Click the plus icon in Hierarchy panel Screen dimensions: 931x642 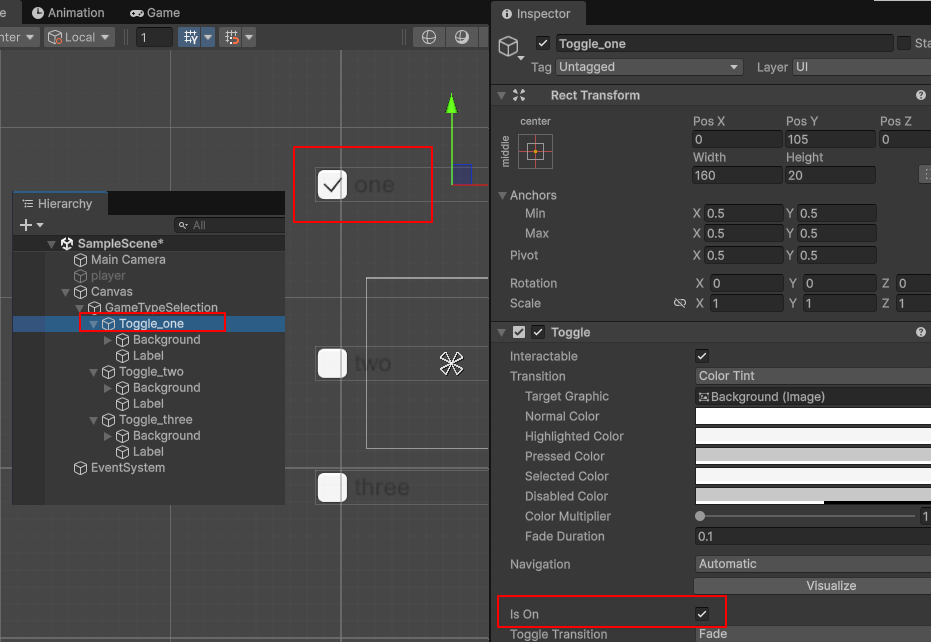pyautogui.click(x=26, y=226)
